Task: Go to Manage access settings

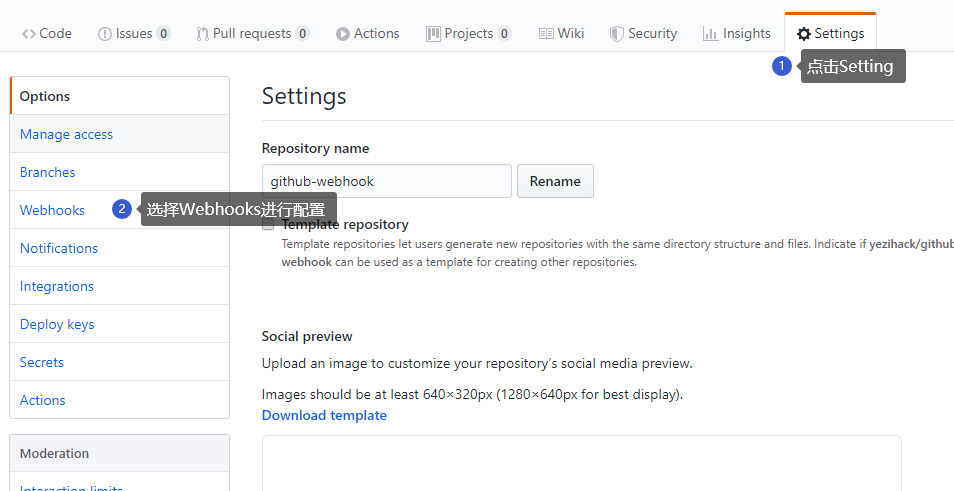Action: pos(66,134)
